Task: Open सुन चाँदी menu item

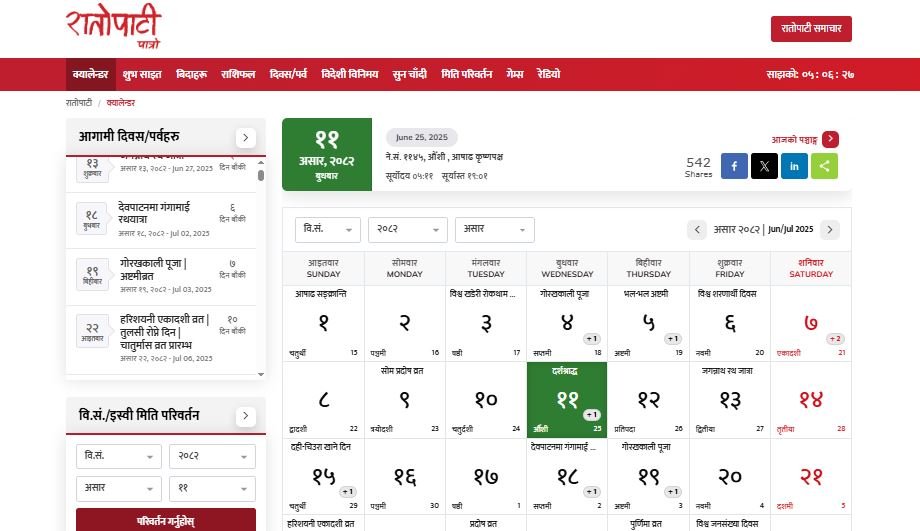Action: [410, 75]
